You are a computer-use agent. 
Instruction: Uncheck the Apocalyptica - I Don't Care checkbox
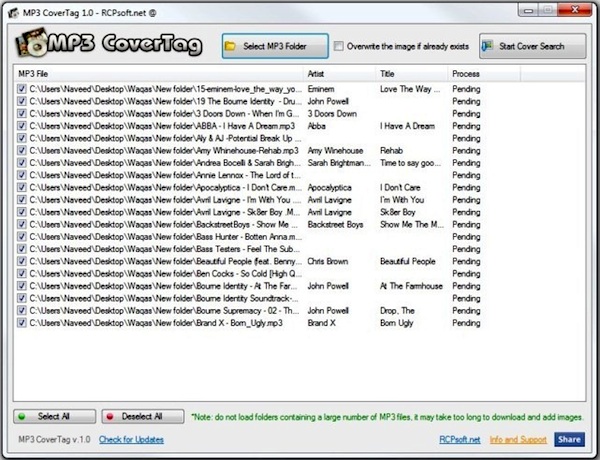click(x=21, y=188)
